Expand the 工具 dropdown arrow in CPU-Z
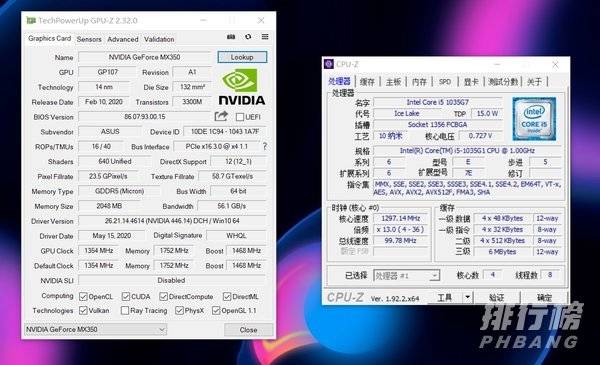600x365 pixels. click(467, 297)
